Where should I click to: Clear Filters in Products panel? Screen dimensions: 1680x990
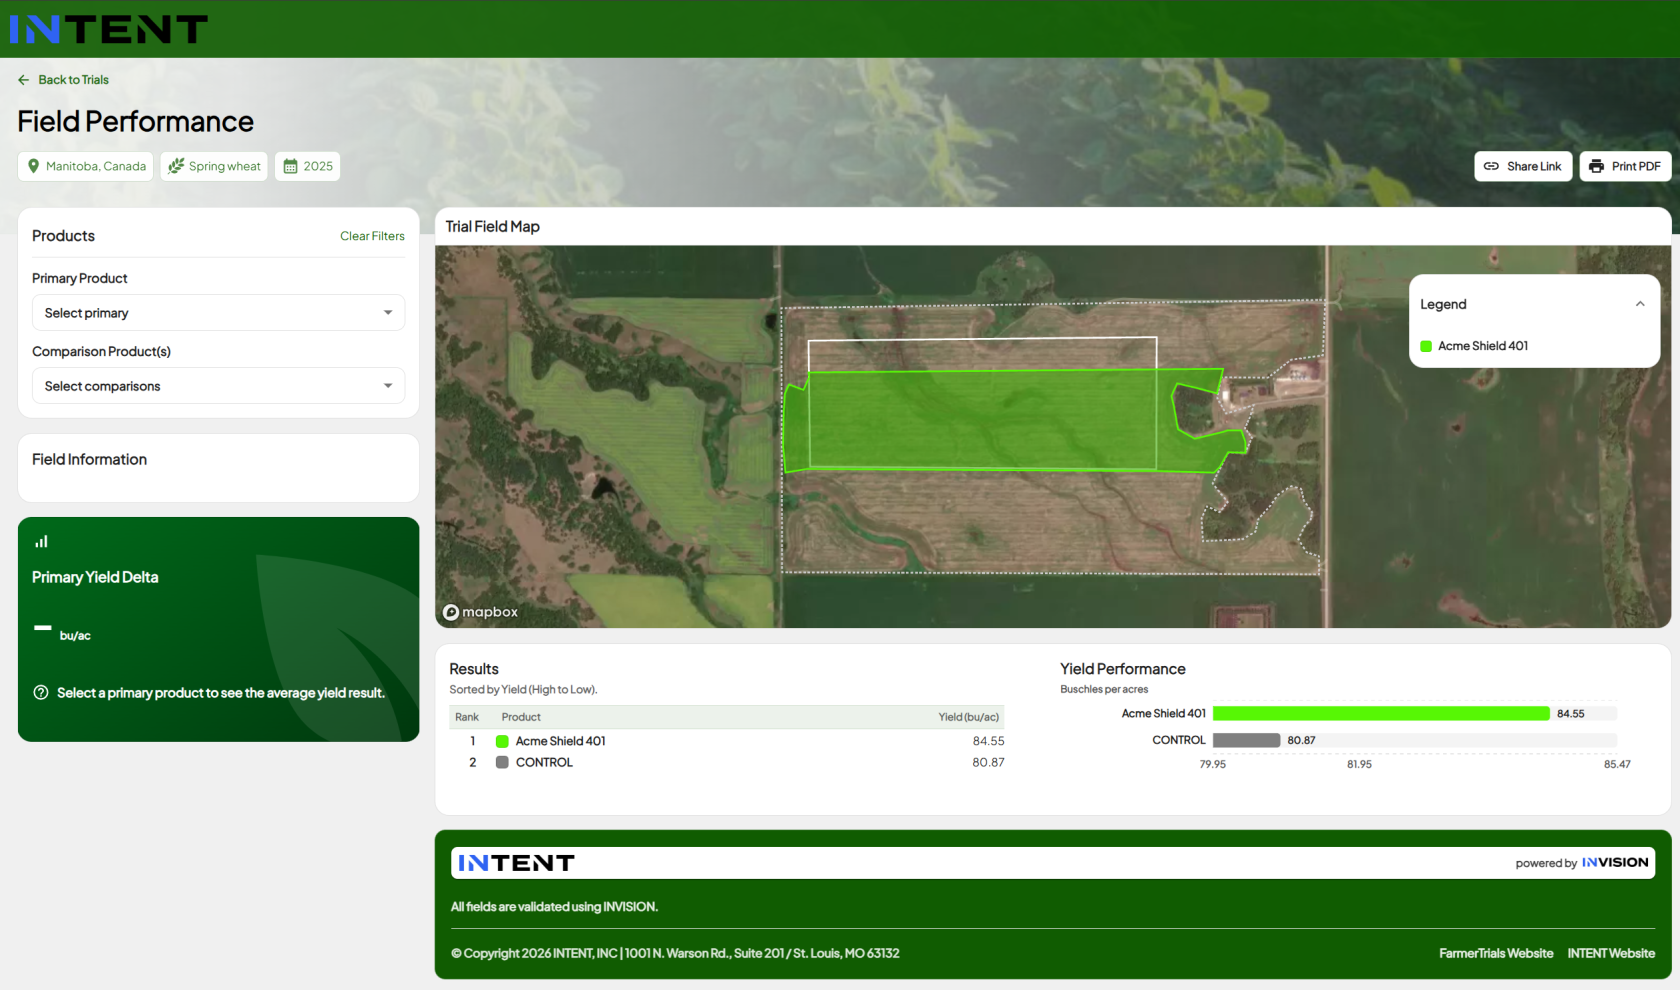372,236
